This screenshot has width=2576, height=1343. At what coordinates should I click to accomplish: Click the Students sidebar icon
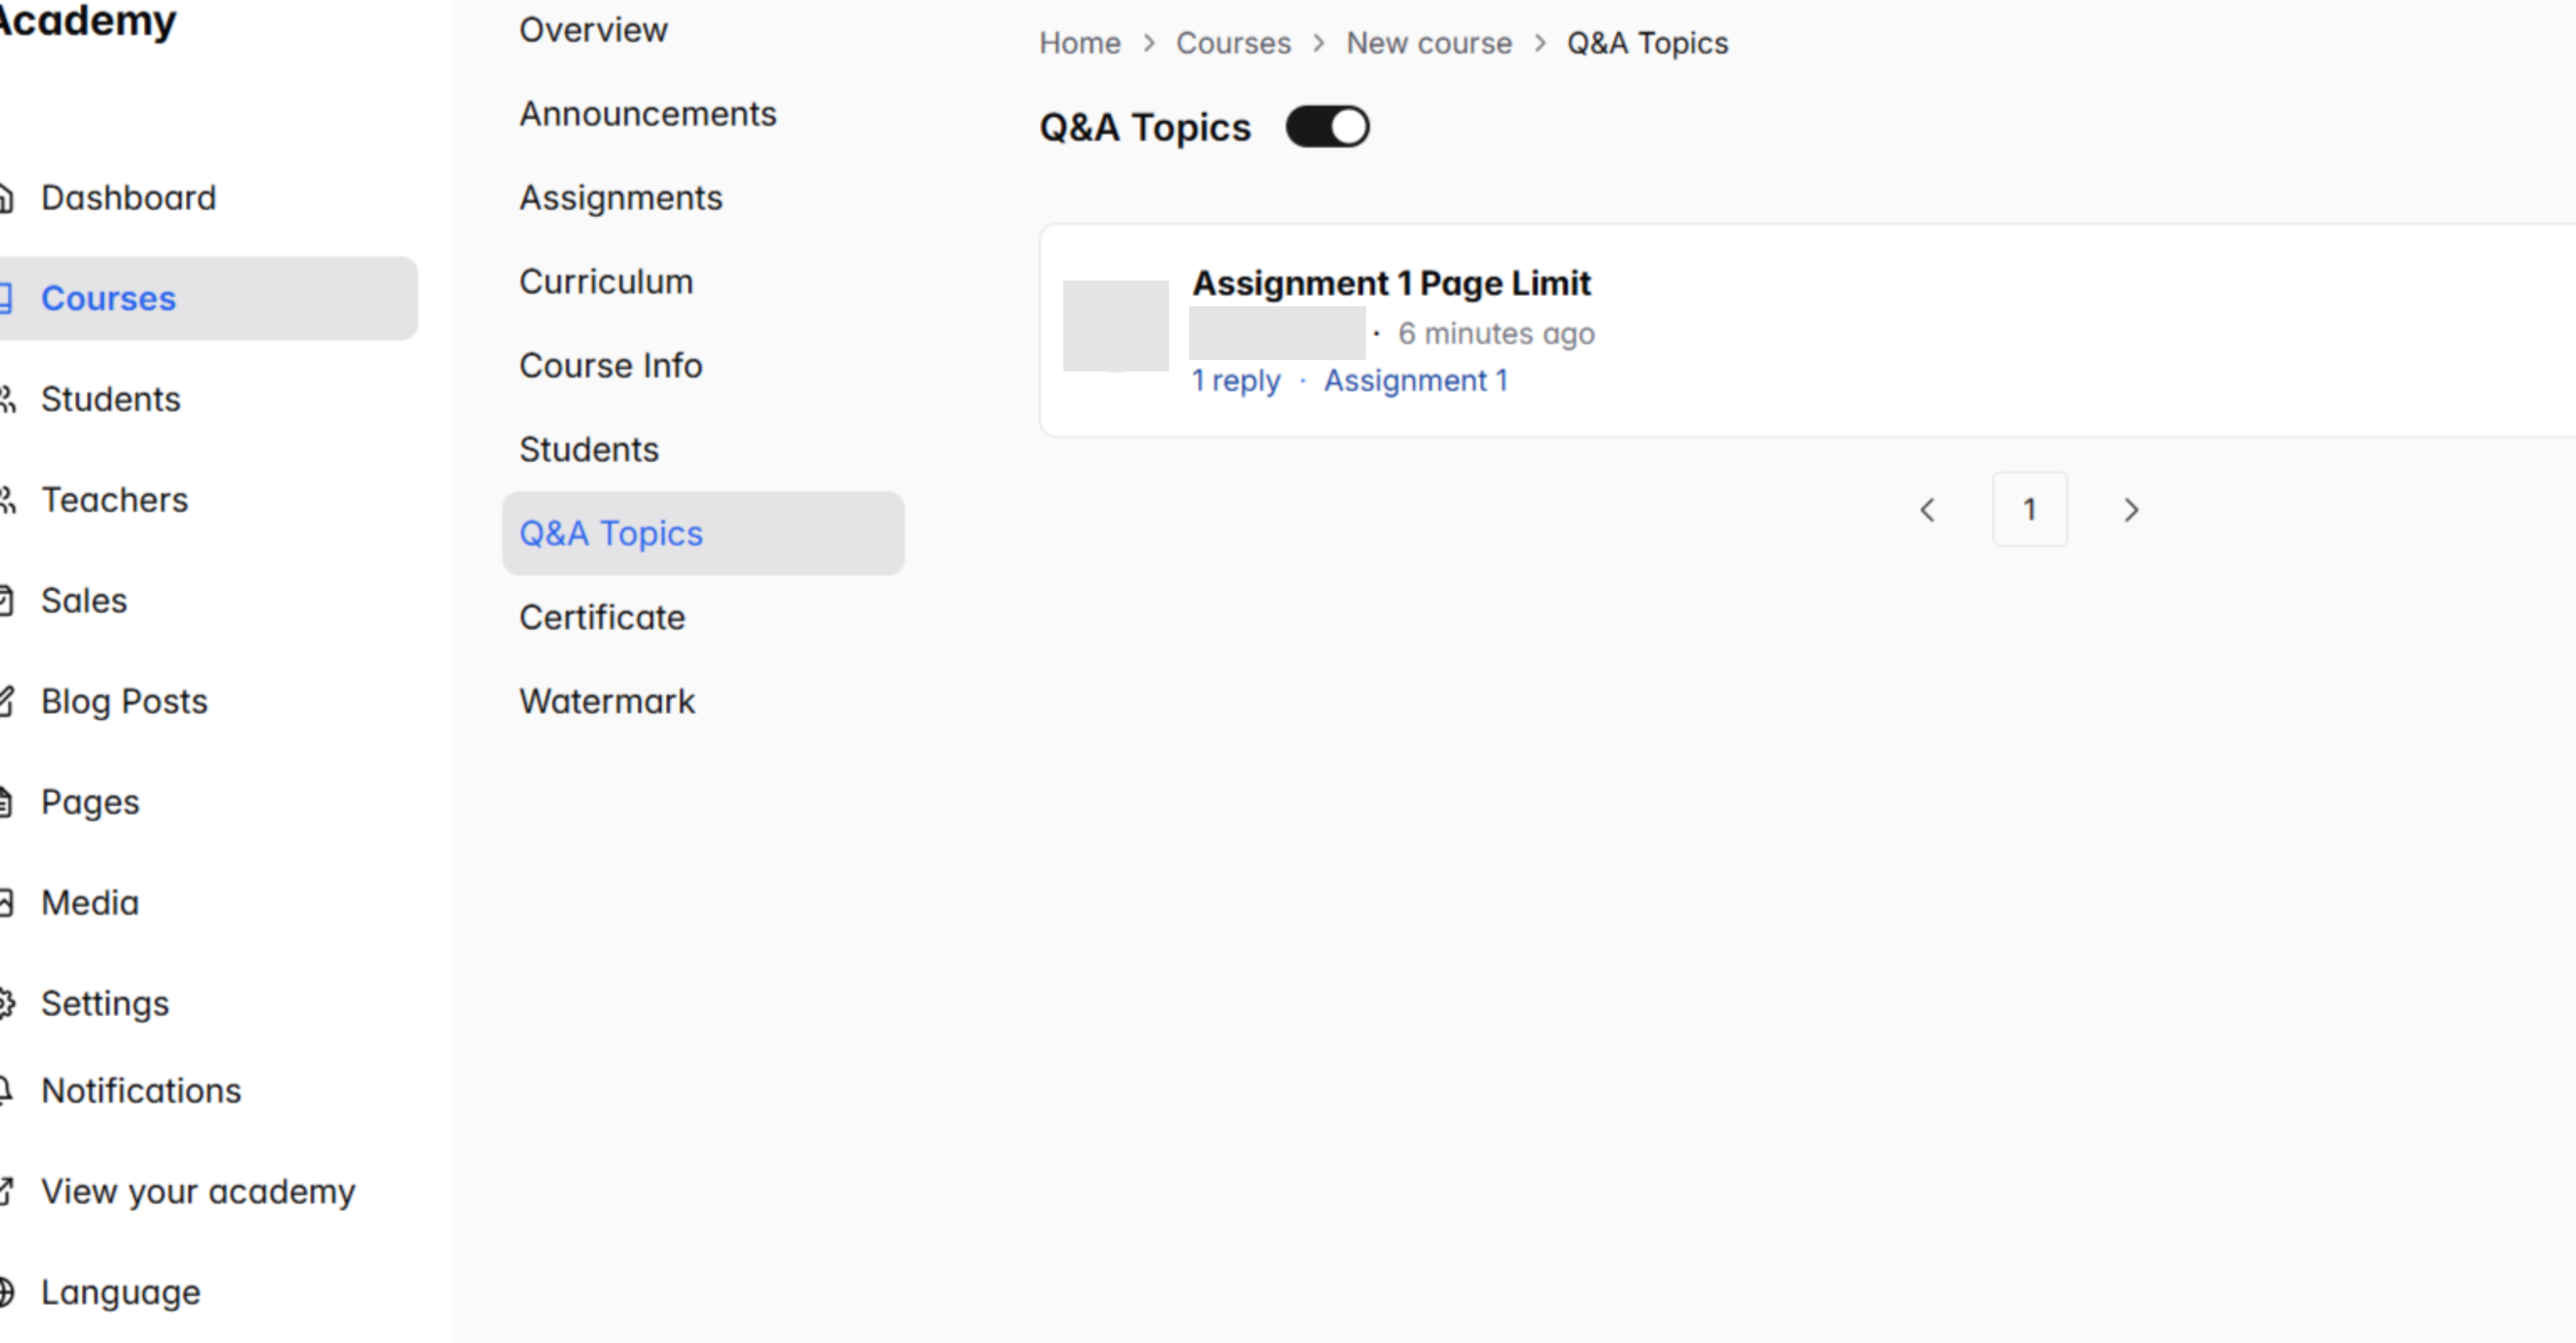click(x=7, y=399)
